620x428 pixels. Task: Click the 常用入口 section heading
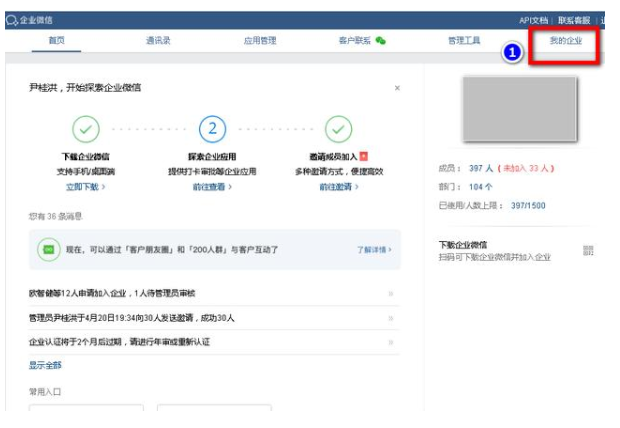(x=45, y=392)
